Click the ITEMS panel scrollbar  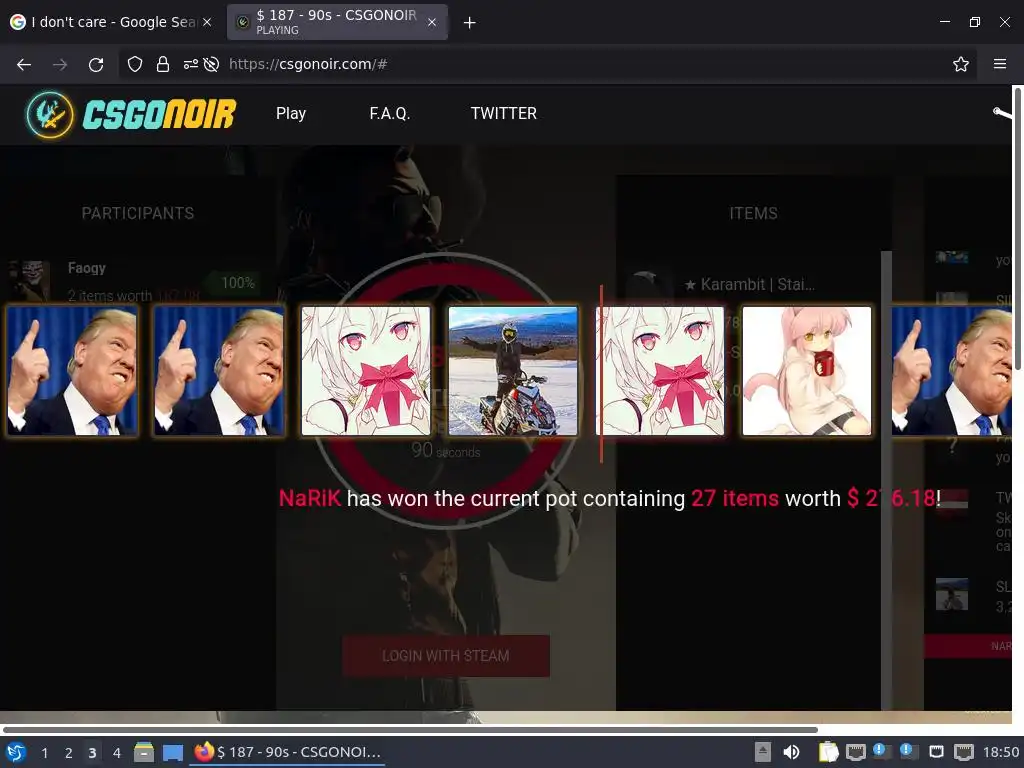tap(886, 480)
